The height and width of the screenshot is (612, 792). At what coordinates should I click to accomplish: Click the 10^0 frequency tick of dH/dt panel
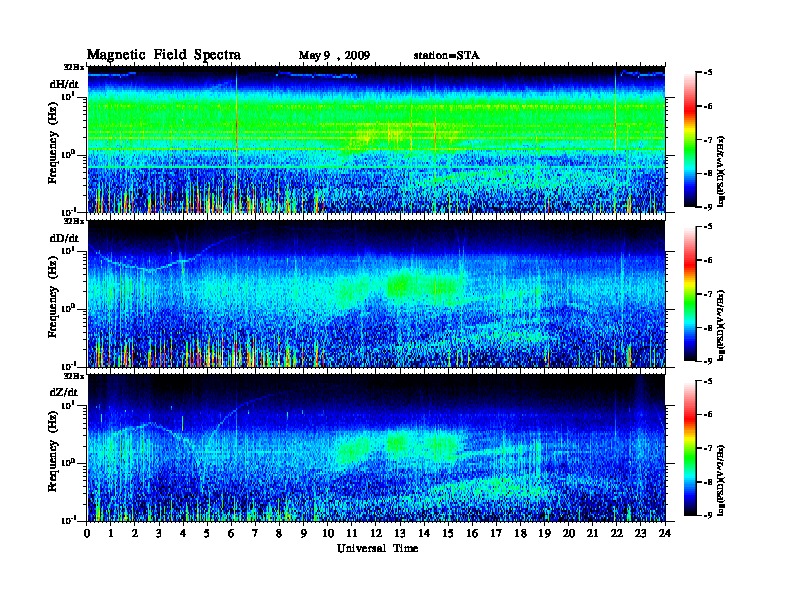[x=69, y=154]
